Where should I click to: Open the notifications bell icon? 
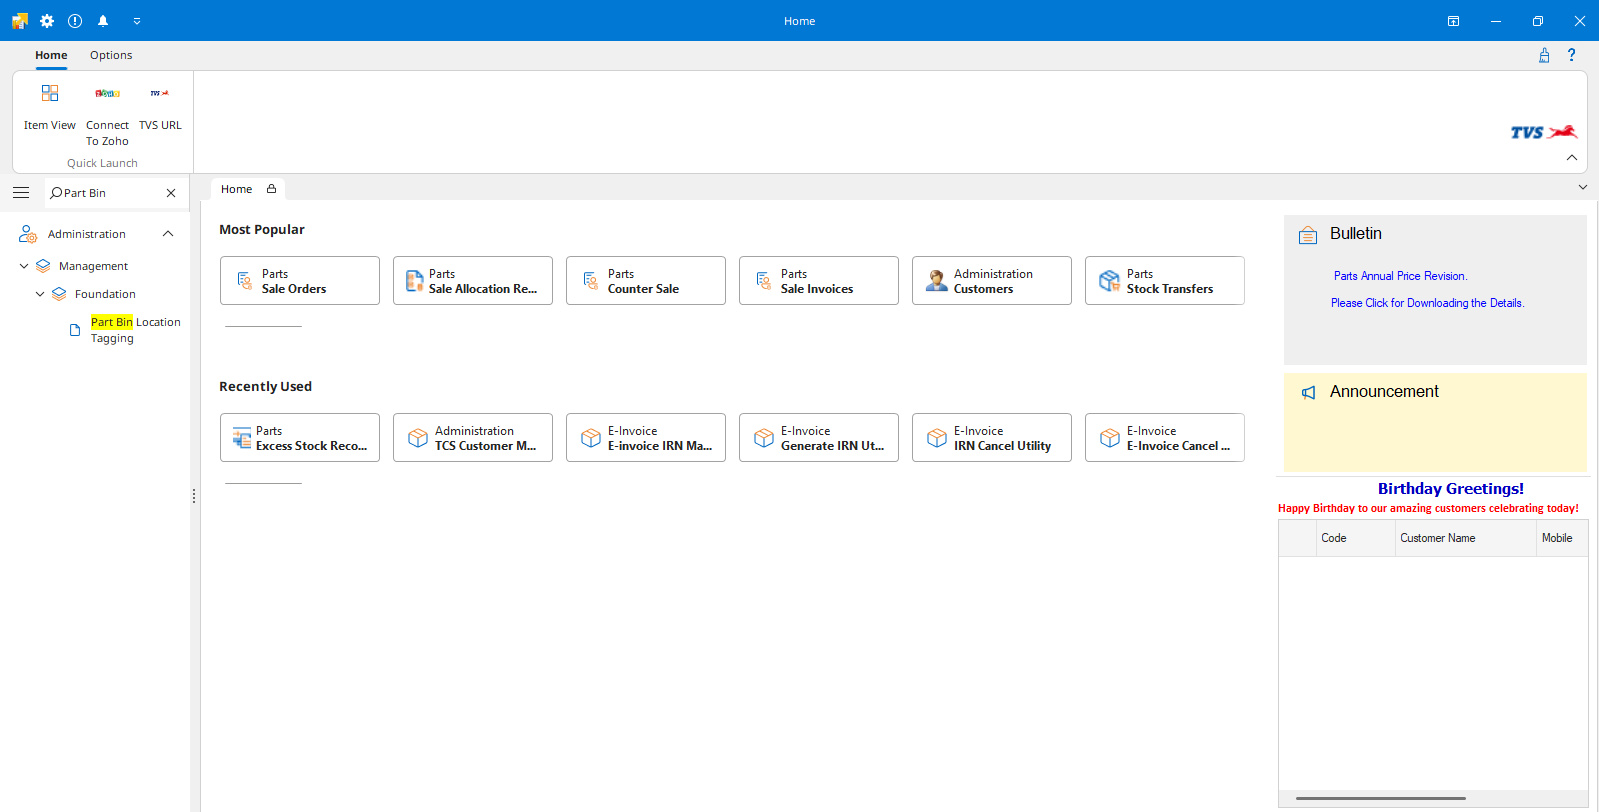point(103,21)
